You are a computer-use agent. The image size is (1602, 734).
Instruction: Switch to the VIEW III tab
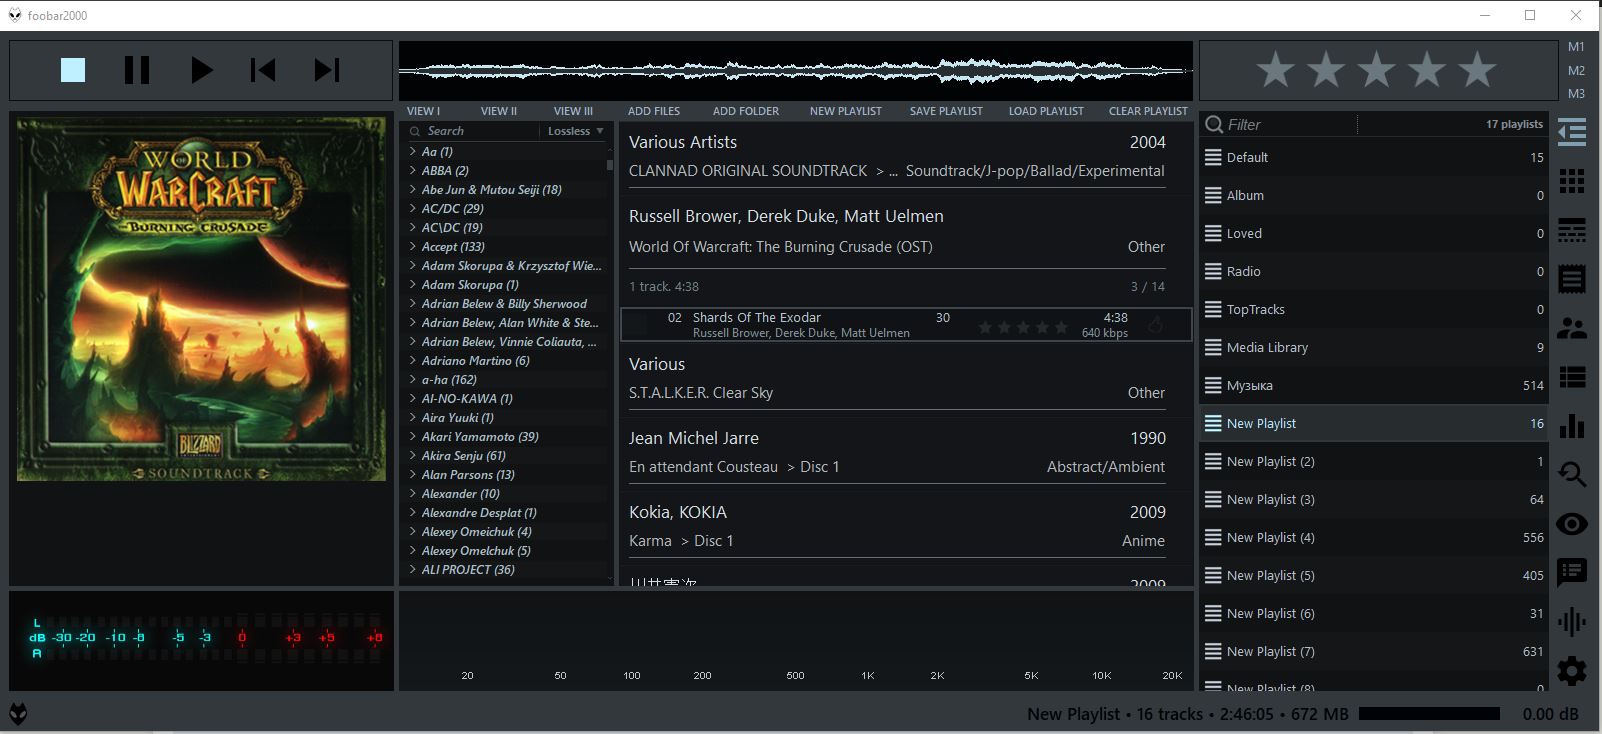tap(573, 111)
